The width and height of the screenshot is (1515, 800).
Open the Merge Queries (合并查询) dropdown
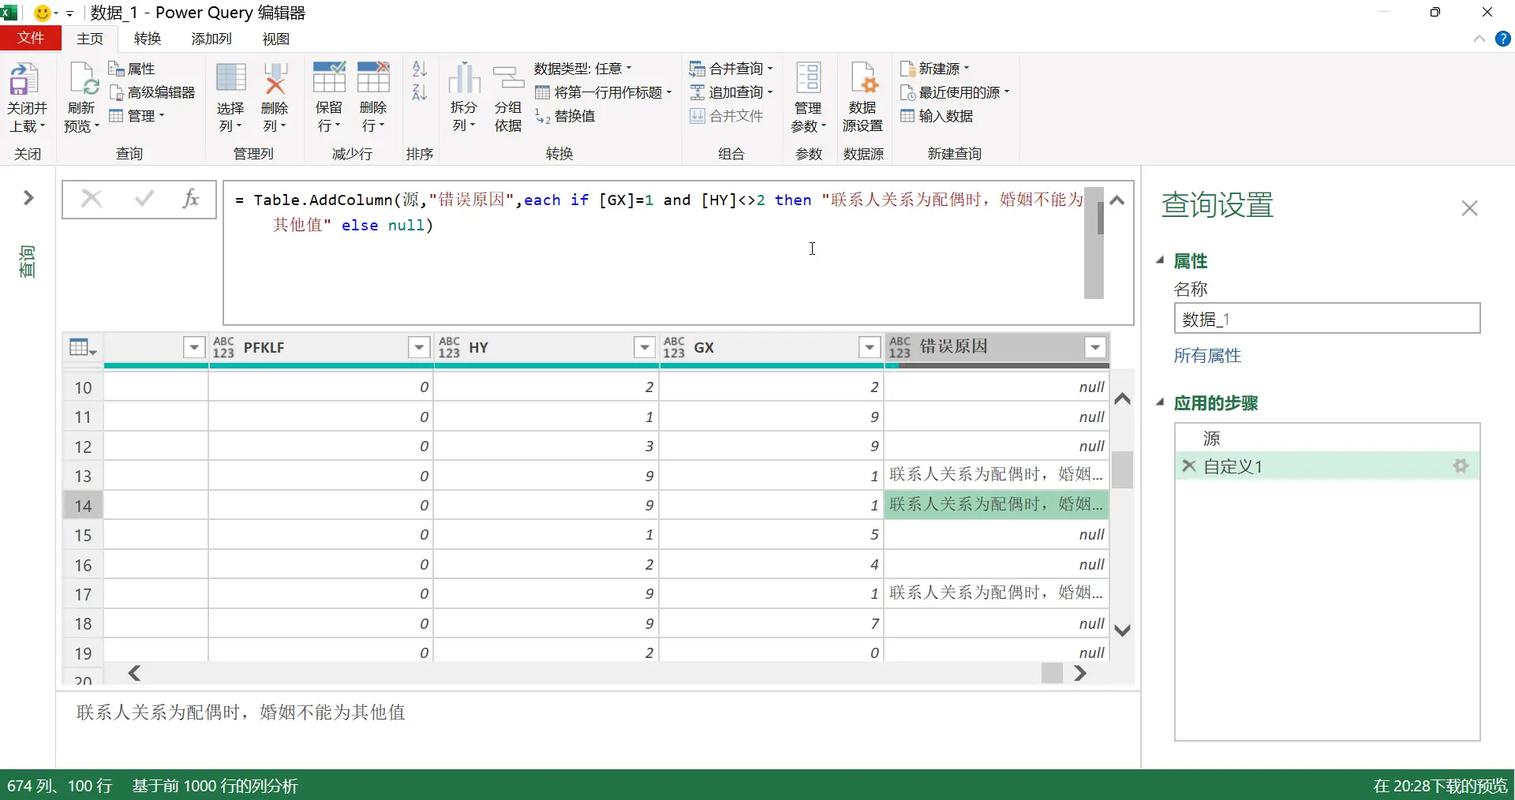coord(731,68)
